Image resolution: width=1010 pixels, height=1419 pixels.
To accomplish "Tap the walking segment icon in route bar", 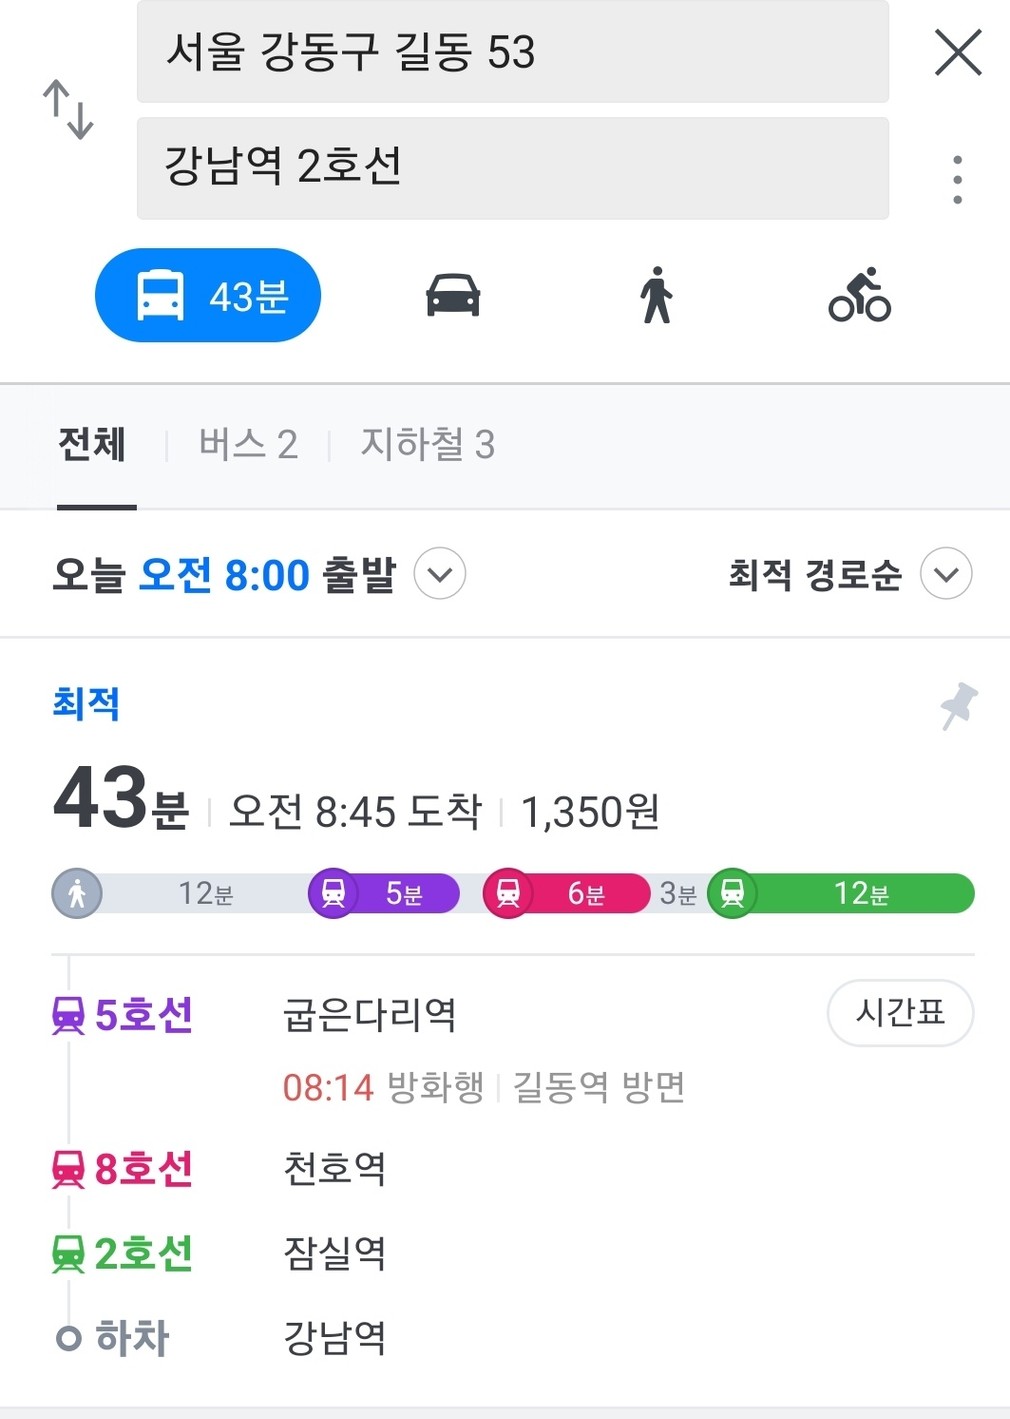I will (77, 893).
